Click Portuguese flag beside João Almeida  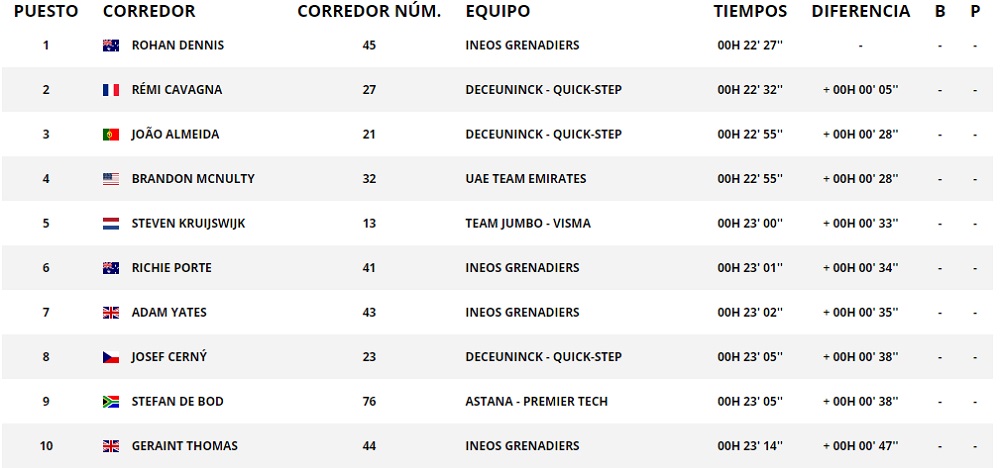pos(111,134)
